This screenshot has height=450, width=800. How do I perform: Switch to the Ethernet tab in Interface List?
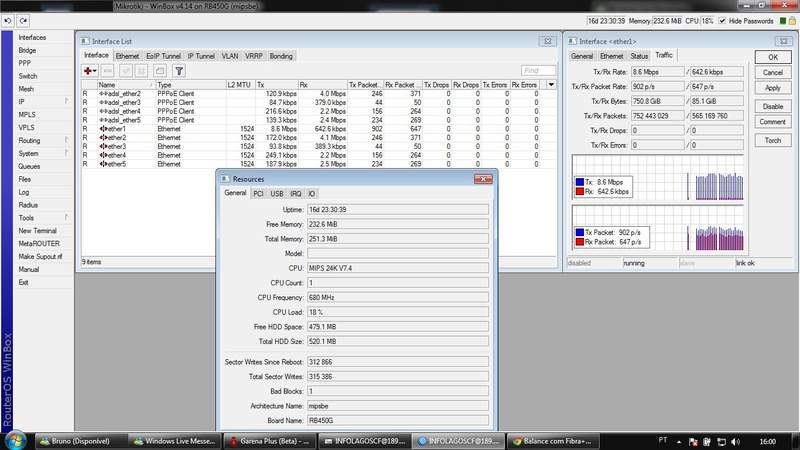point(127,56)
